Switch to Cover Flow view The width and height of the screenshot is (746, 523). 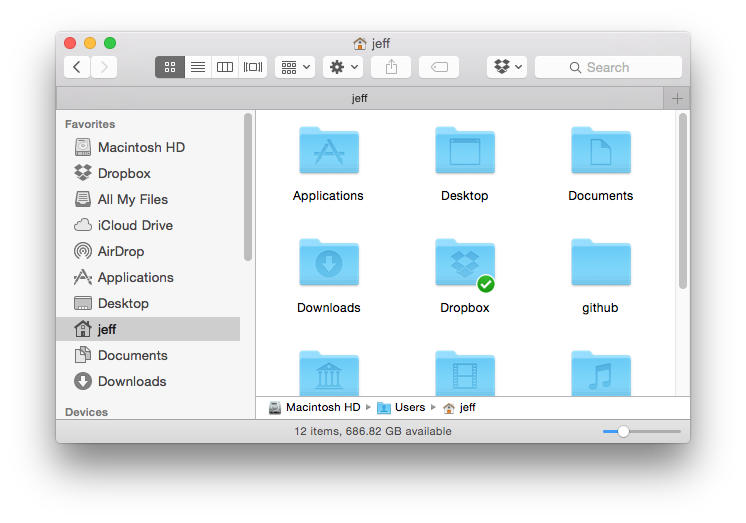pyautogui.click(x=253, y=67)
